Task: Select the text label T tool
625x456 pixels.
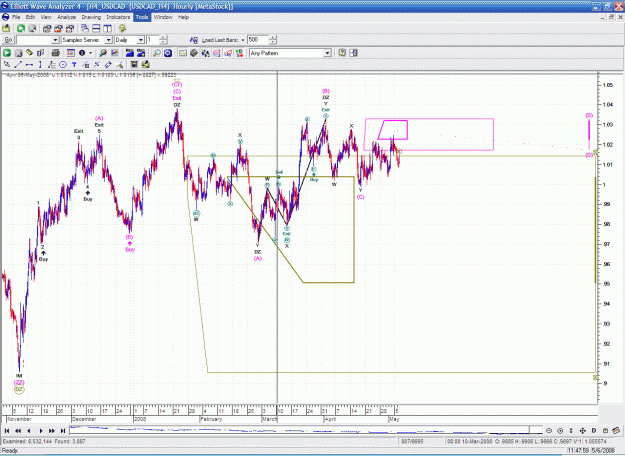Action: click(74, 64)
